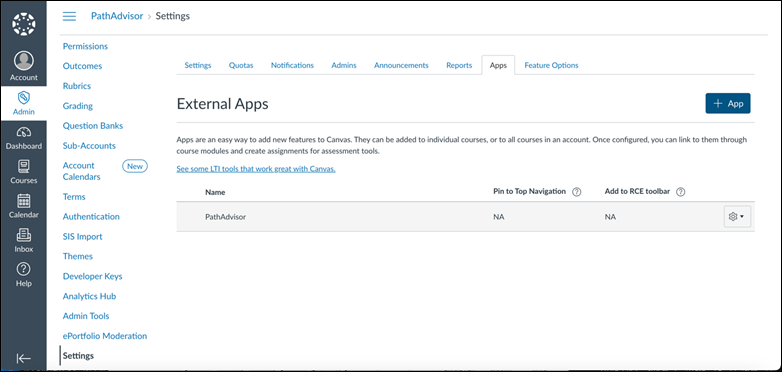Select Settings in the account menu
The height and width of the screenshot is (372, 782).
[78, 356]
